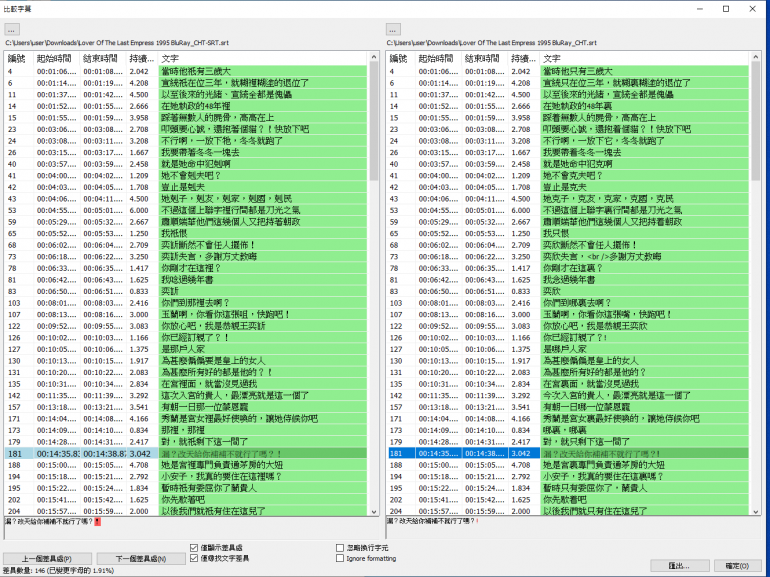Click right list scrollbar up arrow
The width and height of the screenshot is (770, 577).
(x=756, y=57)
